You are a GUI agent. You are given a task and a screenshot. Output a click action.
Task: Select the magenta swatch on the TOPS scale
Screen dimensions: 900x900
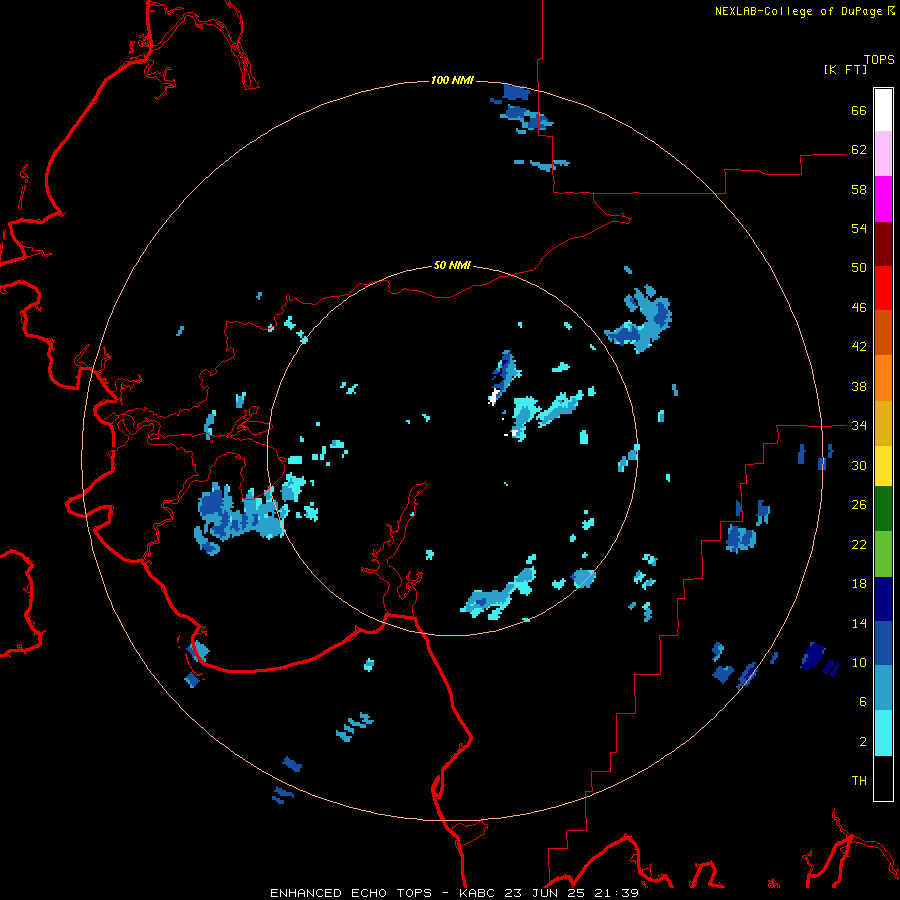click(883, 199)
